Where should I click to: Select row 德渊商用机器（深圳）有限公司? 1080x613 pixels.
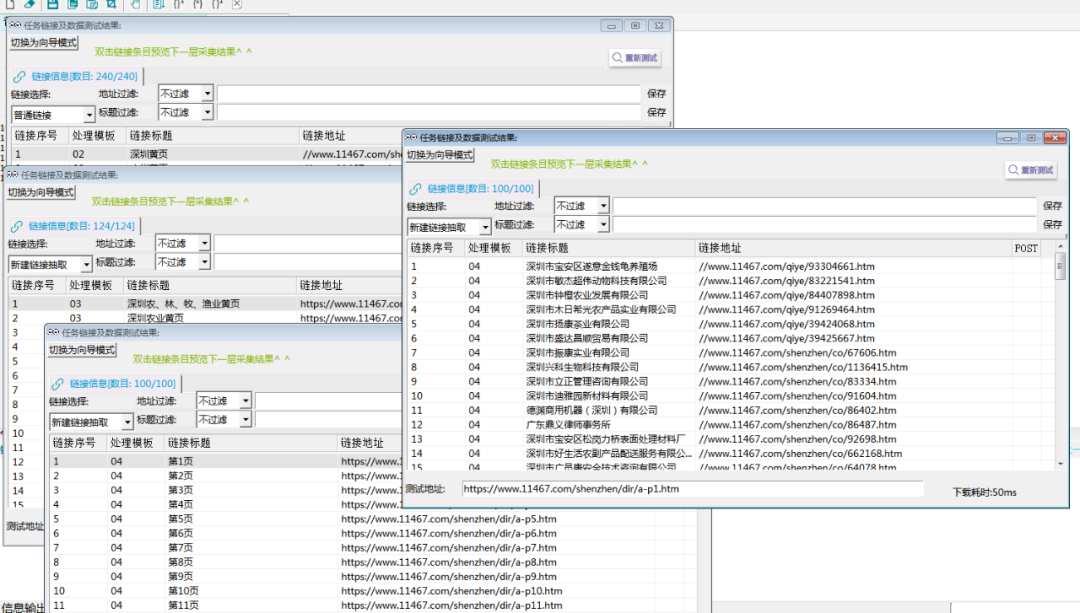pos(730,411)
